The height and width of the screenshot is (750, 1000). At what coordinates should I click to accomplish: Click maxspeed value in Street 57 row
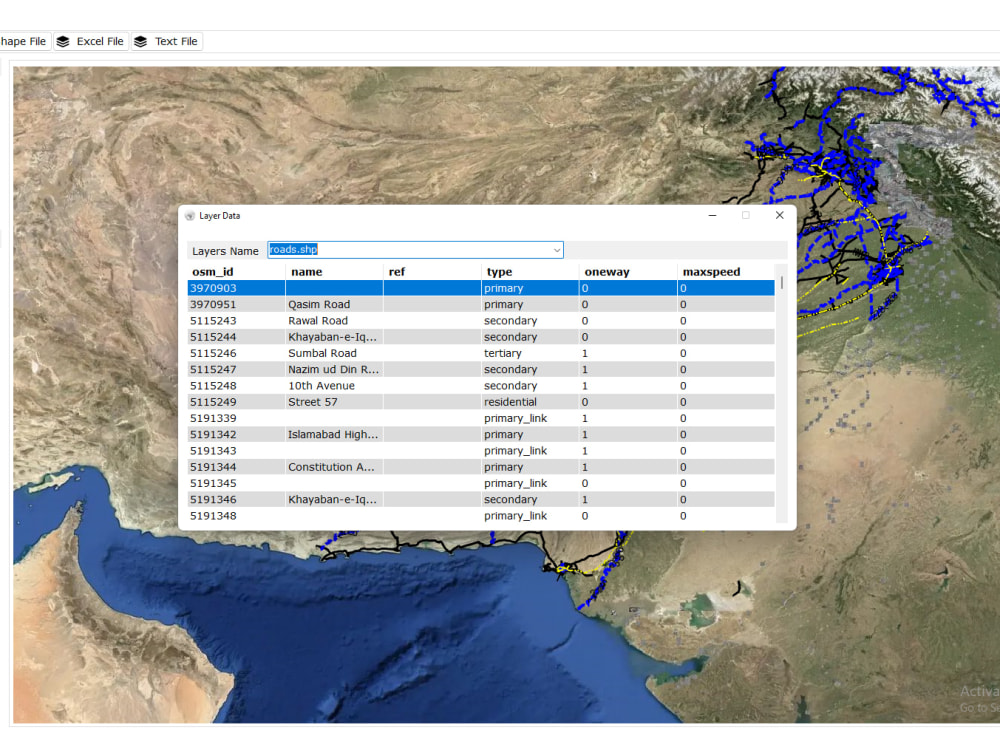point(726,402)
